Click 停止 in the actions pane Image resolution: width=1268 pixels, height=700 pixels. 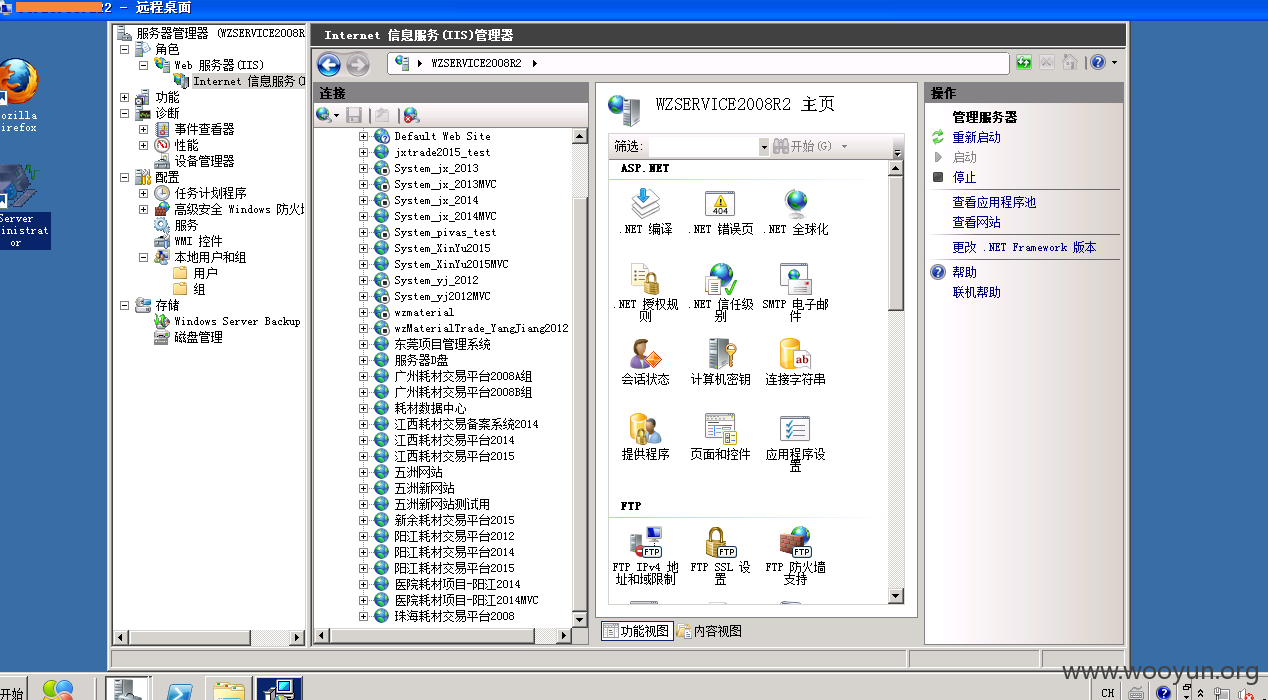point(964,177)
